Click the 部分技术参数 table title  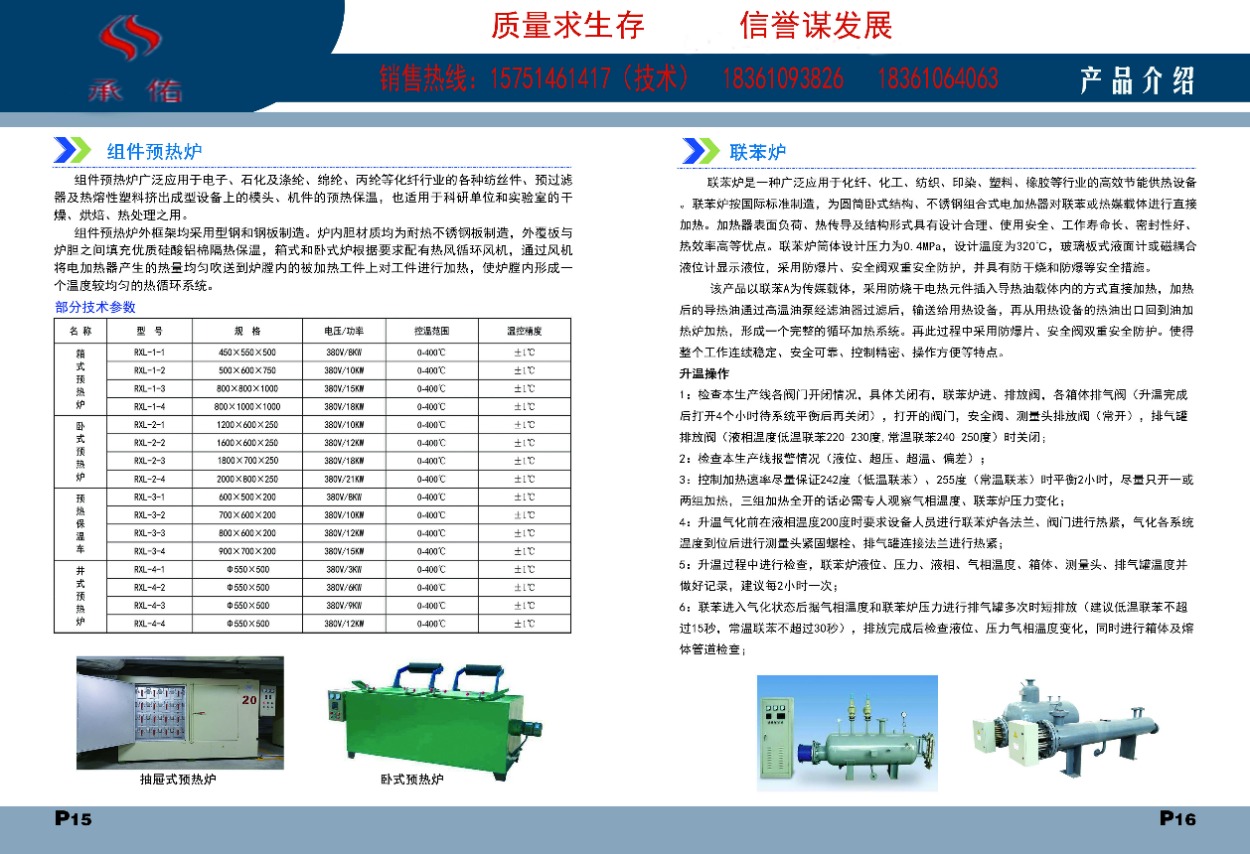(95, 307)
